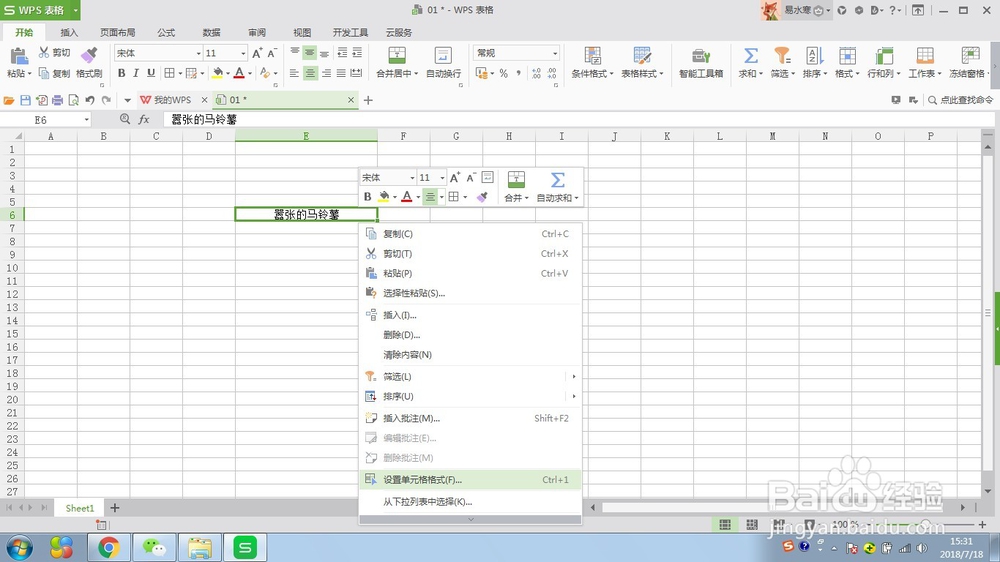Choose 清除内容(N) in context menu

tap(471, 355)
